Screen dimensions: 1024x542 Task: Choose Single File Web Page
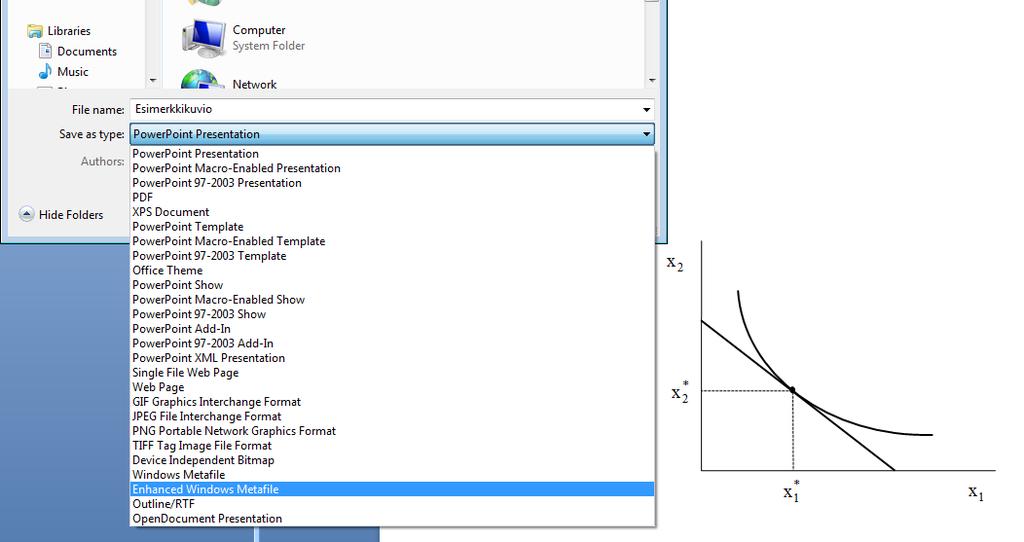[x=392, y=372]
